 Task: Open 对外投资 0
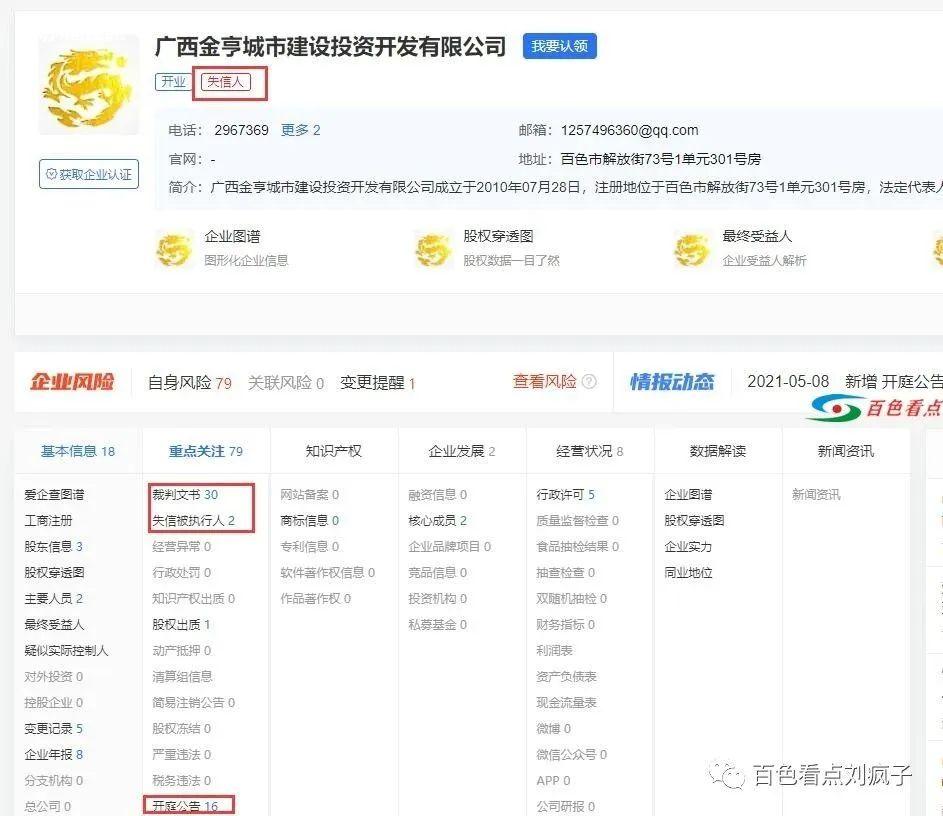click(54, 677)
